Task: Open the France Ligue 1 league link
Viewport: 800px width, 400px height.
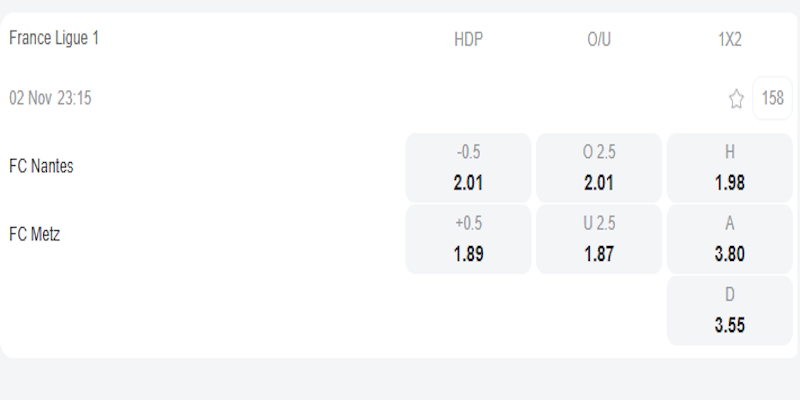Action: 54,38
